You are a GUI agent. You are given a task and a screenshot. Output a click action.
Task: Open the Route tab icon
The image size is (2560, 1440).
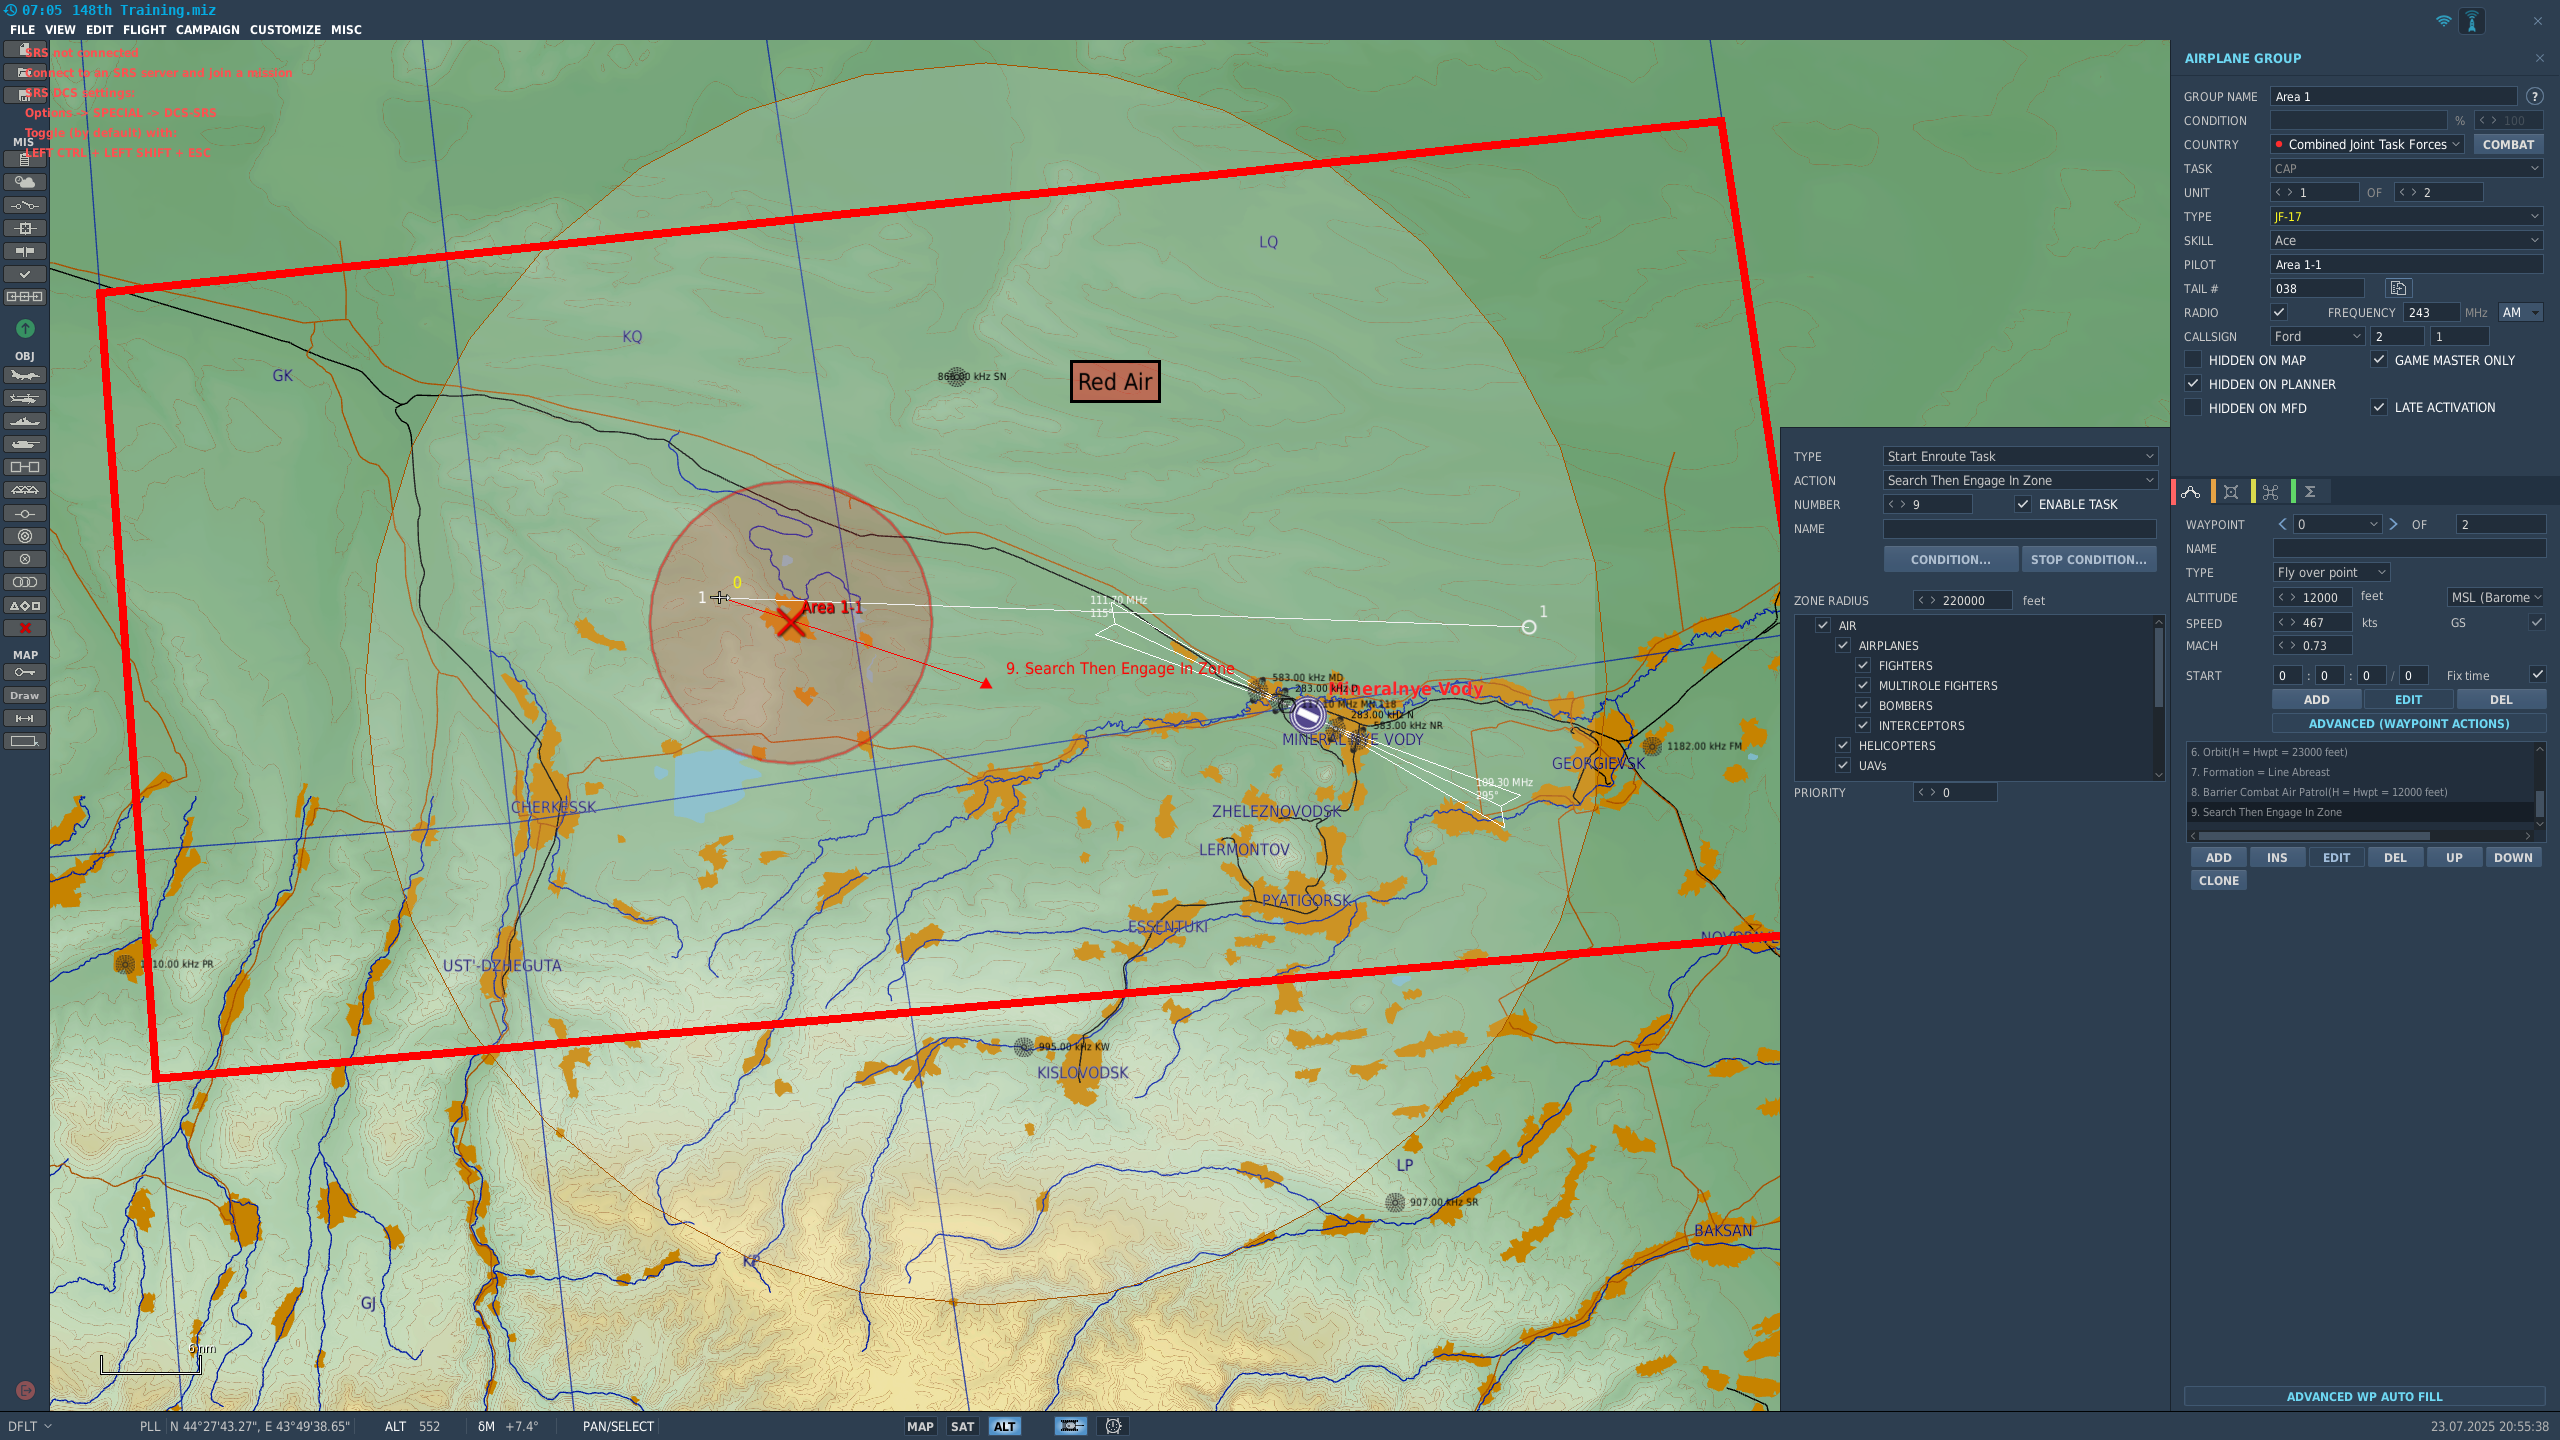coord(2191,492)
